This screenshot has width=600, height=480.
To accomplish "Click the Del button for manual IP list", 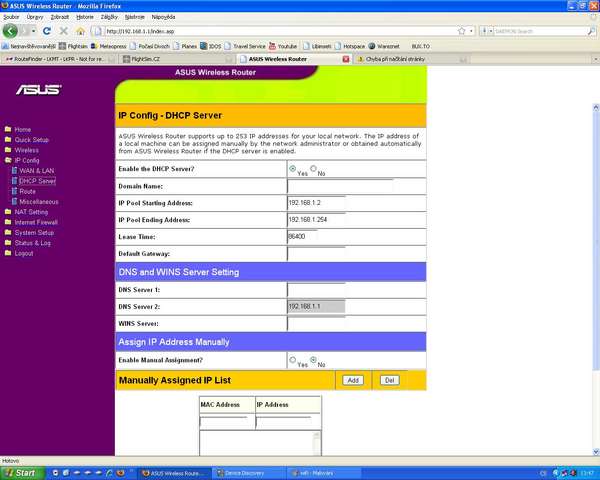I will point(390,380).
